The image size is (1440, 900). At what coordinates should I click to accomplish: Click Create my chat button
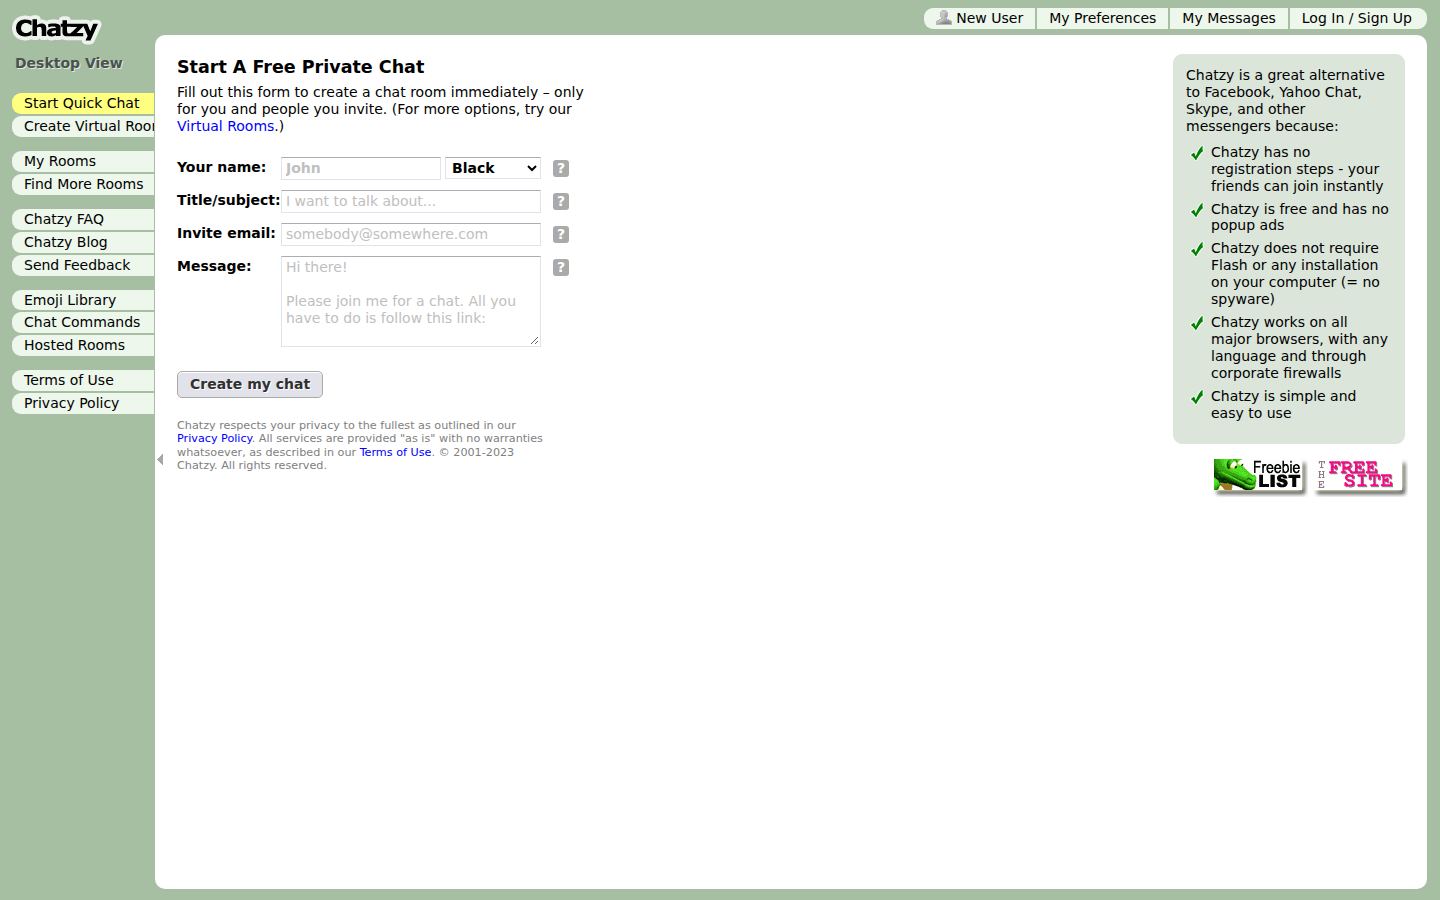[x=250, y=384]
